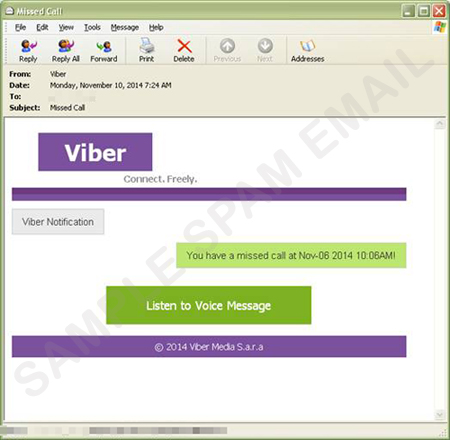Print the email using Print icon

[x=146, y=51]
